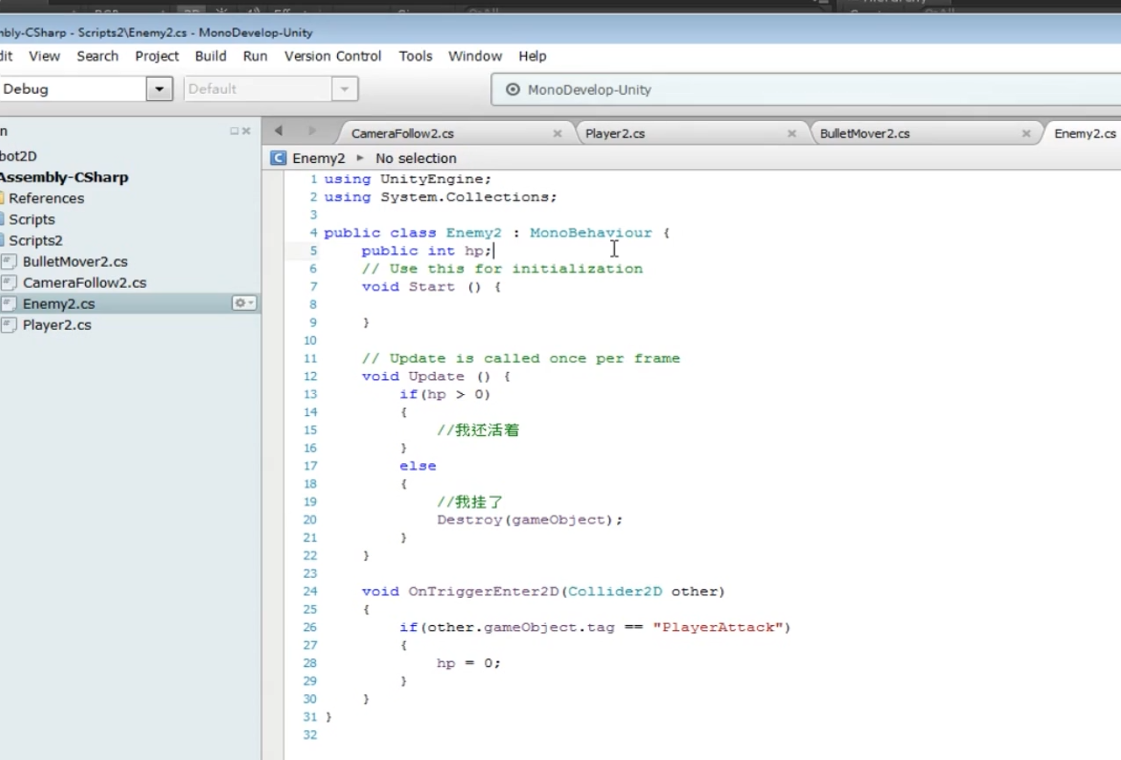The width and height of the screenshot is (1121, 760).
Task: Click 'MonoBehaviour' in the class declaration
Action: 591,232
